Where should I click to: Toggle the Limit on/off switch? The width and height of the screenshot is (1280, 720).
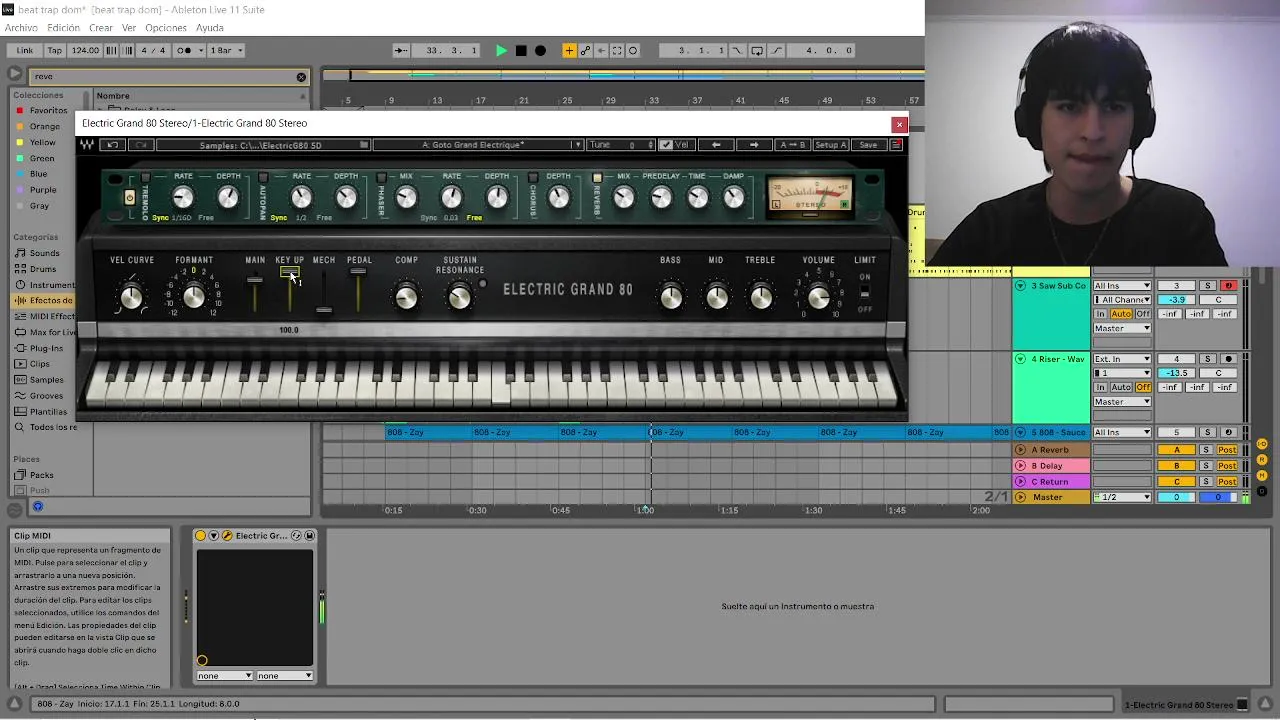865,293
